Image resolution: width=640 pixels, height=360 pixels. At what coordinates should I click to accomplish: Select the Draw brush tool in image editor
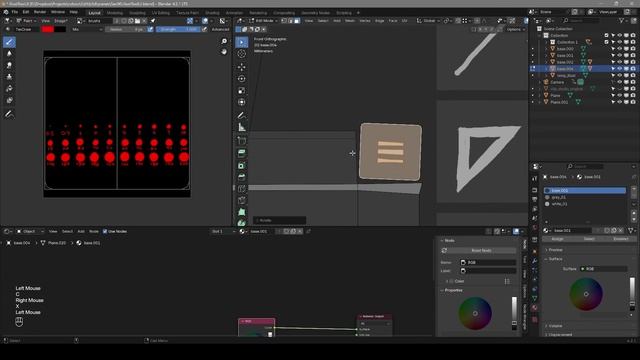(x=9, y=42)
